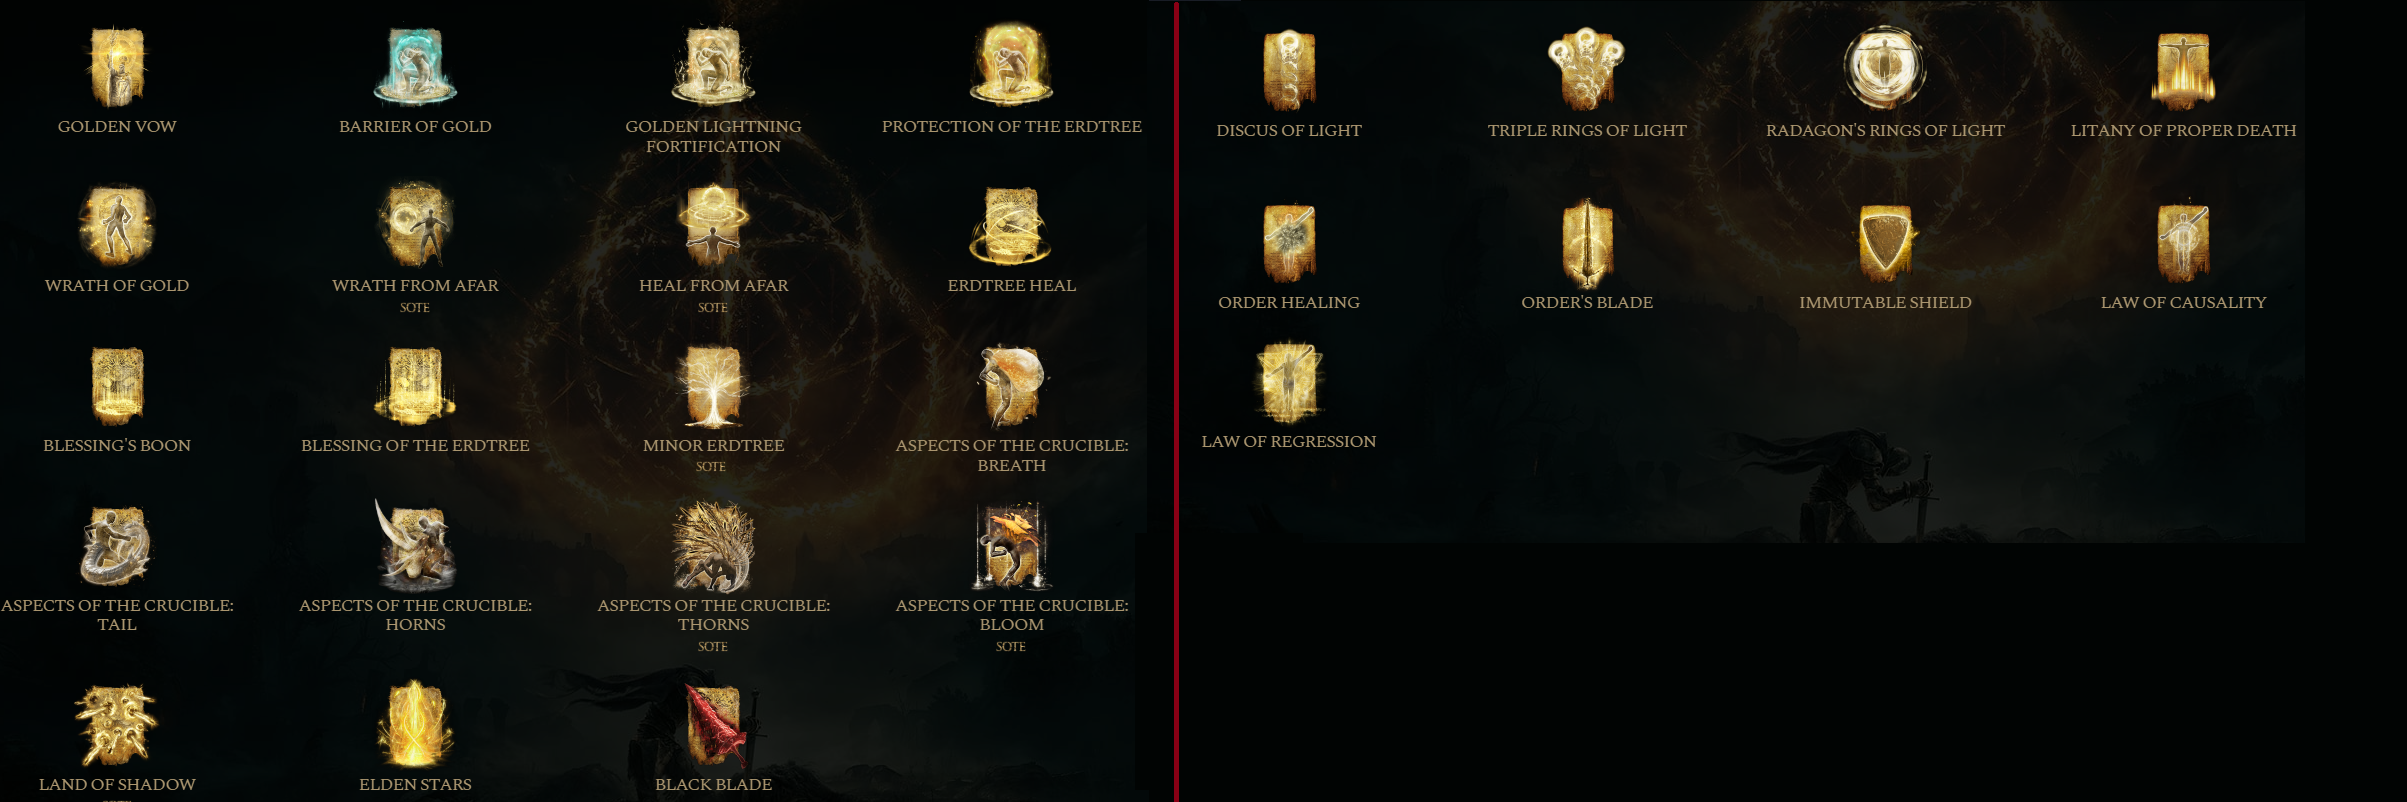Click the Blessing of the Erdtree label
The height and width of the screenshot is (802, 2407).
[x=415, y=446]
